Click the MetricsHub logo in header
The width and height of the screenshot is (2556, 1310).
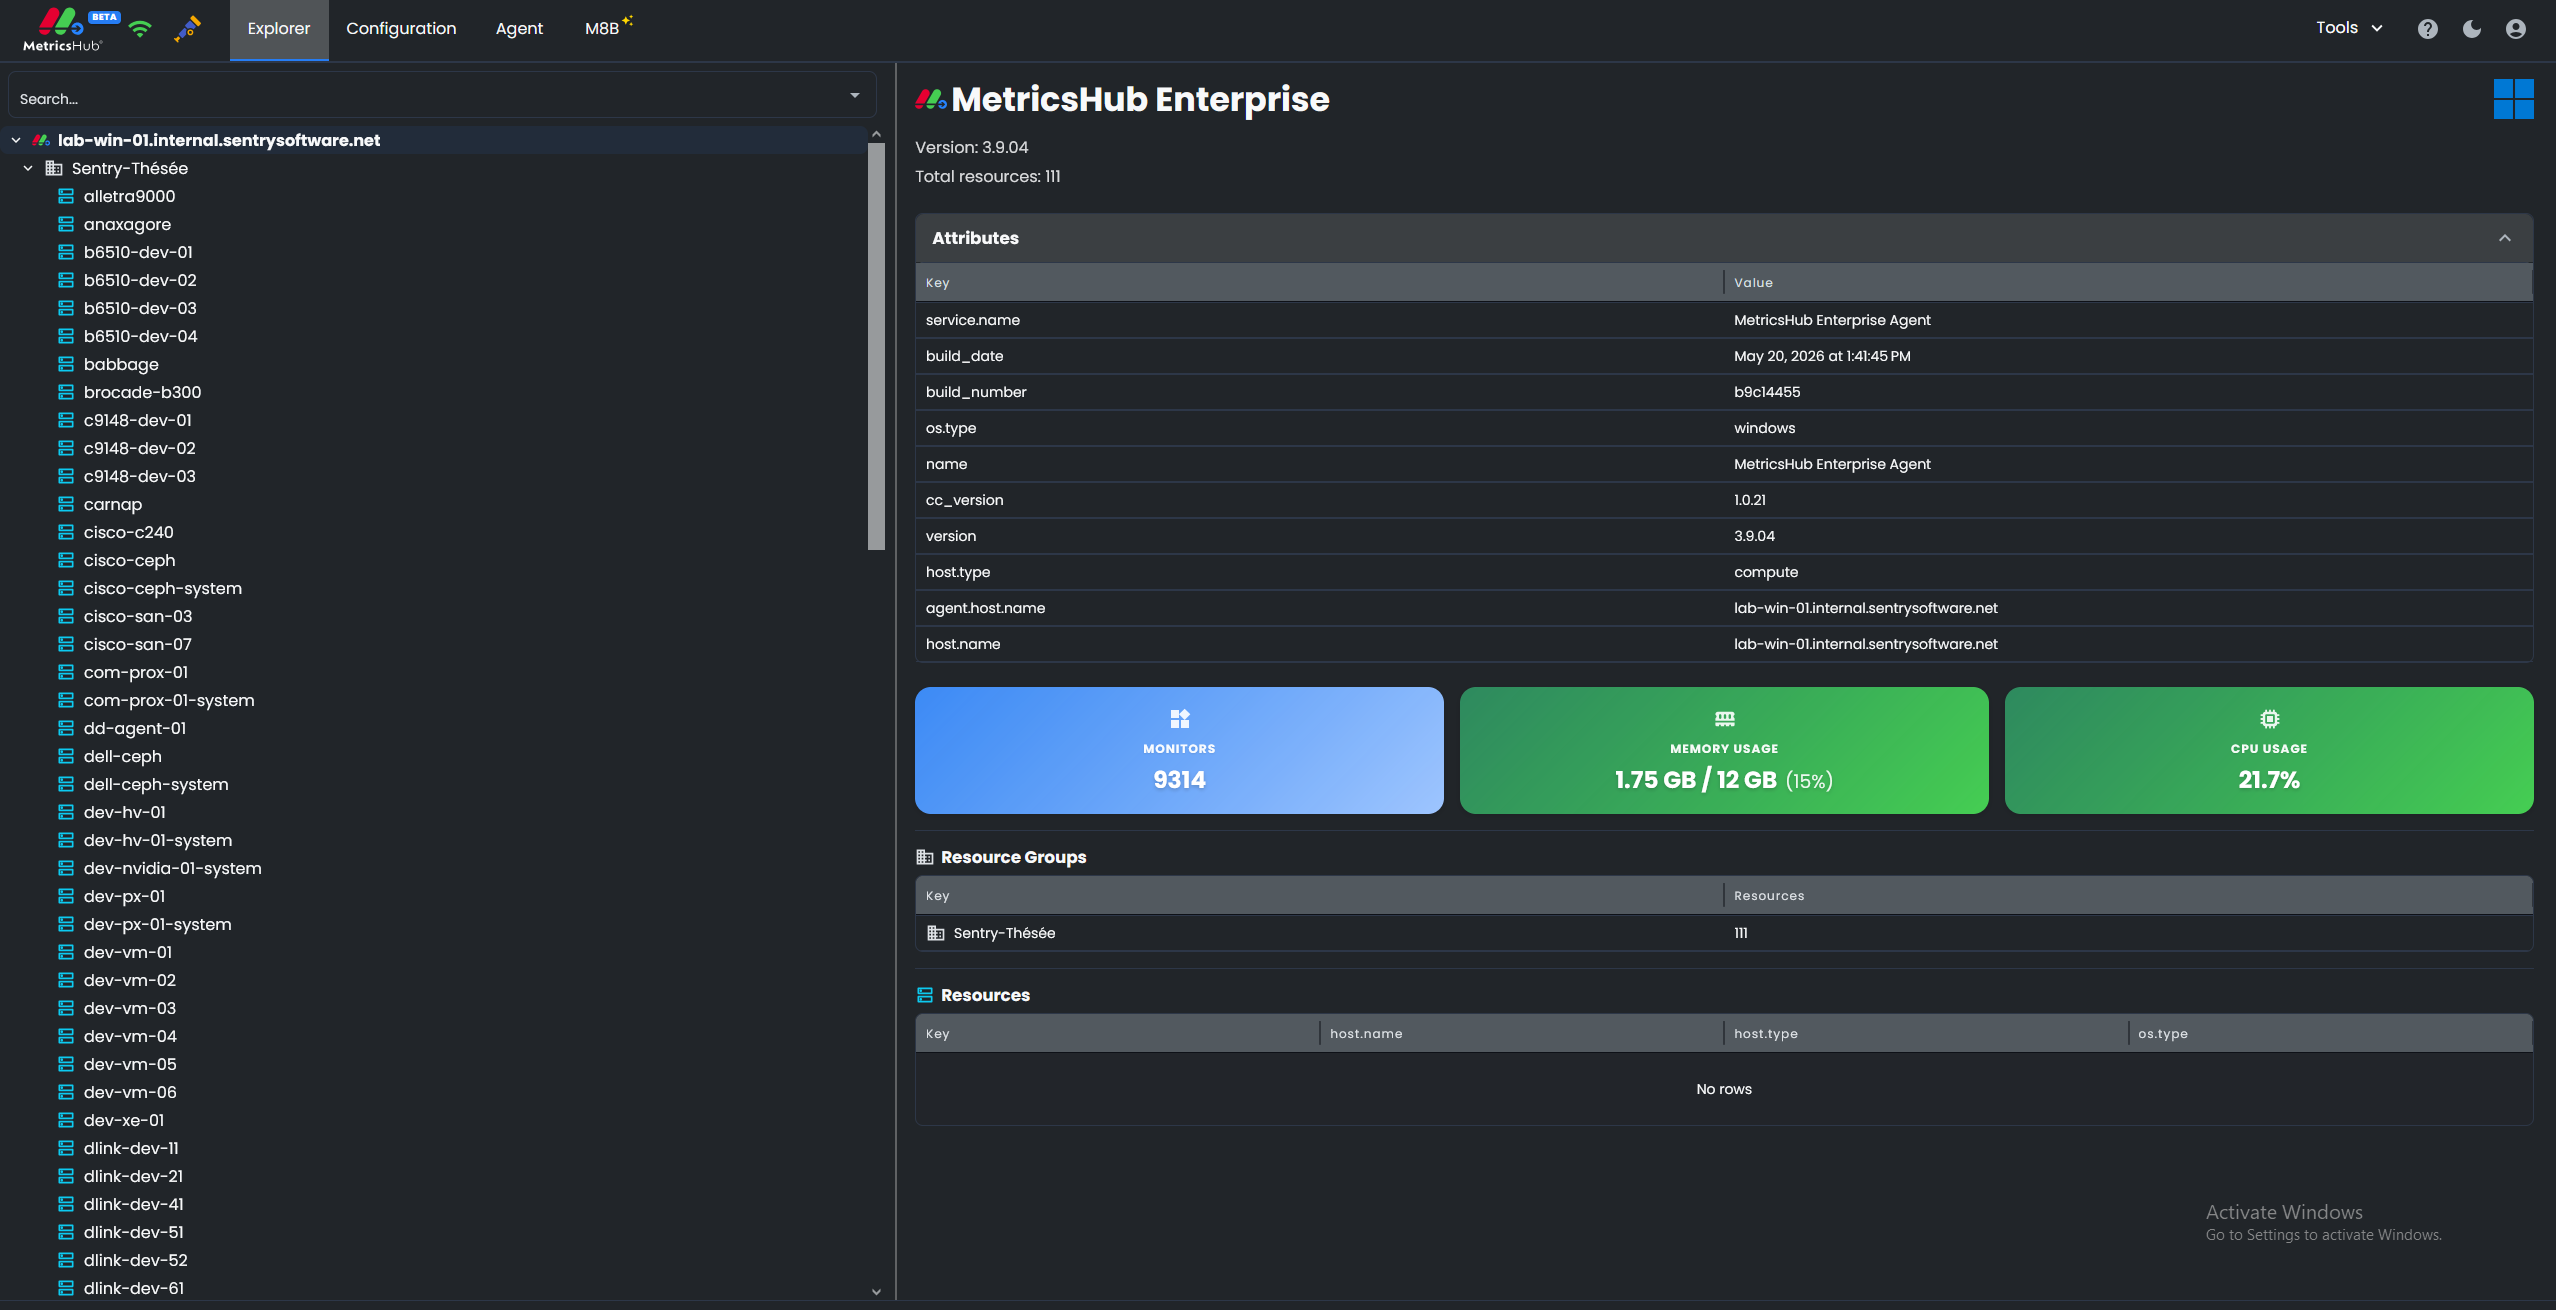pos(62,28)
